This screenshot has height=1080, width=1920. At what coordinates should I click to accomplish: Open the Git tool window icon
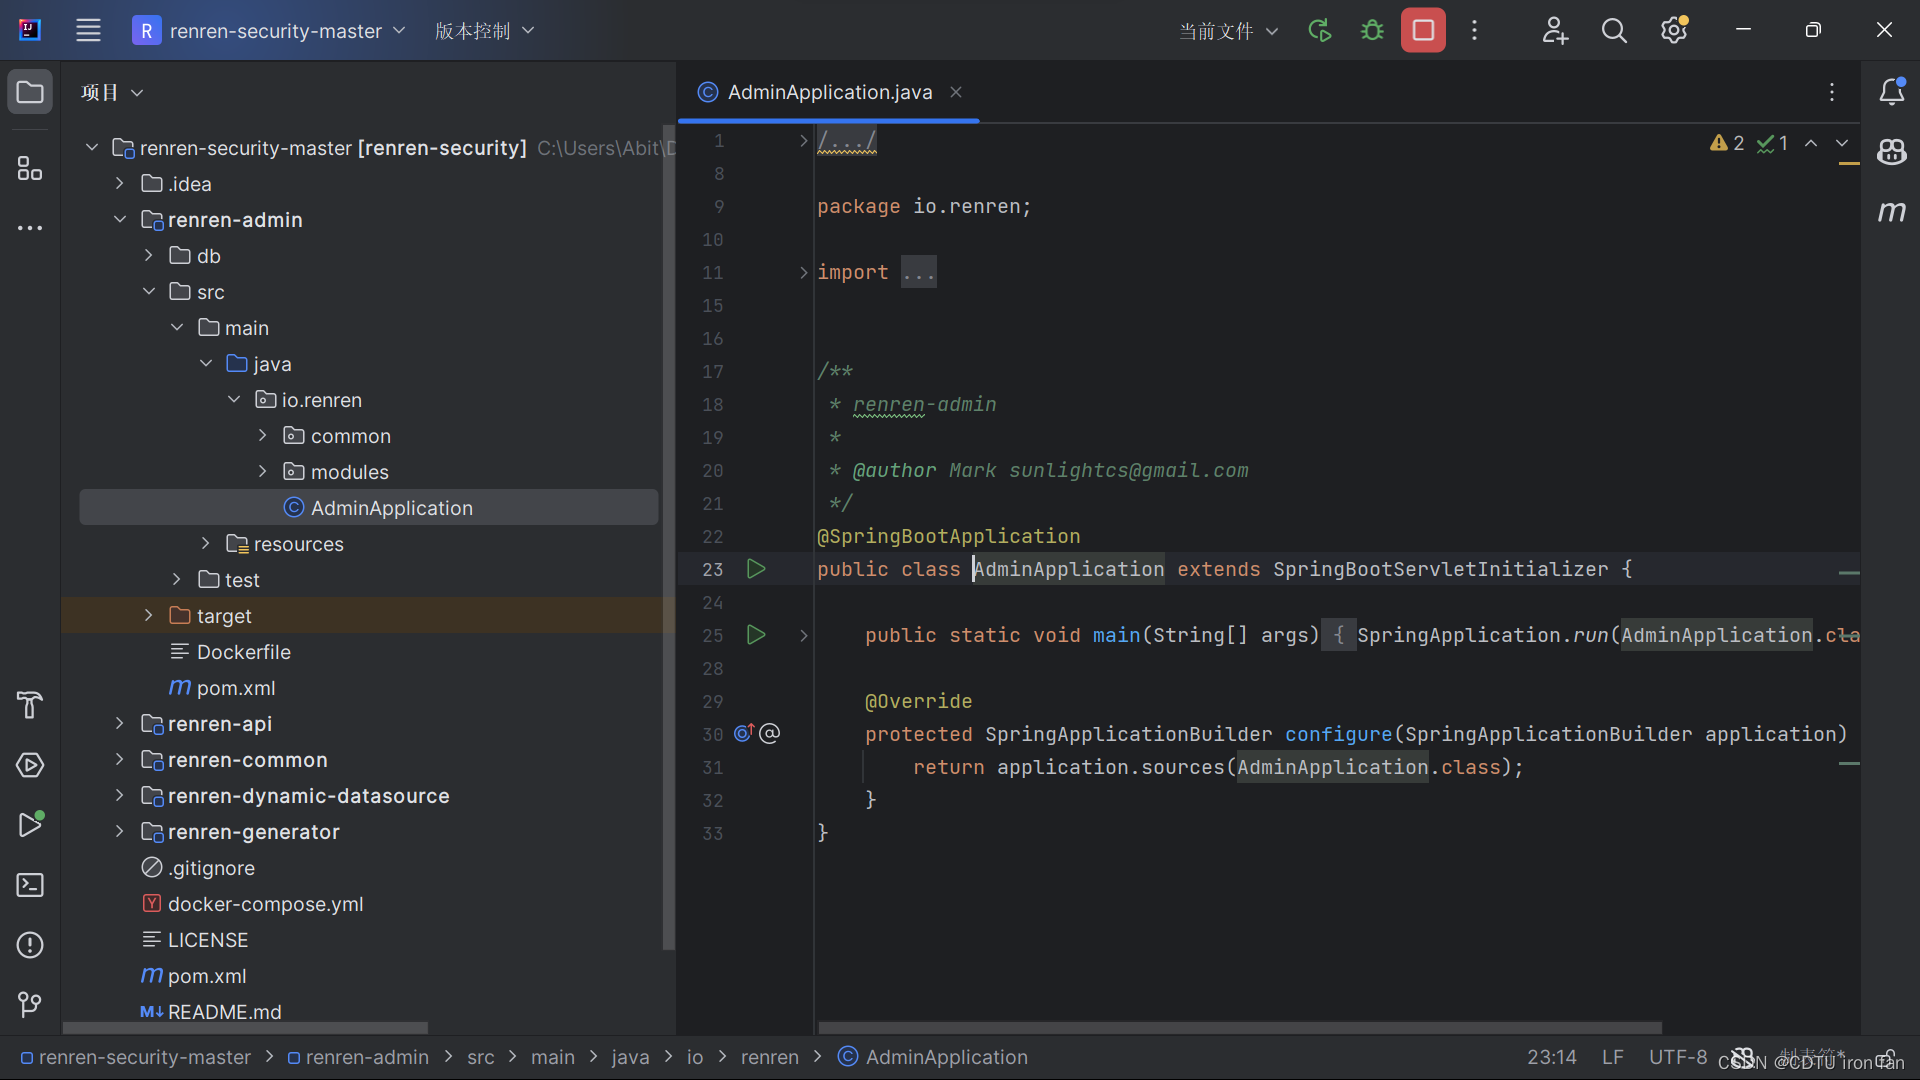pos(30,1004)
